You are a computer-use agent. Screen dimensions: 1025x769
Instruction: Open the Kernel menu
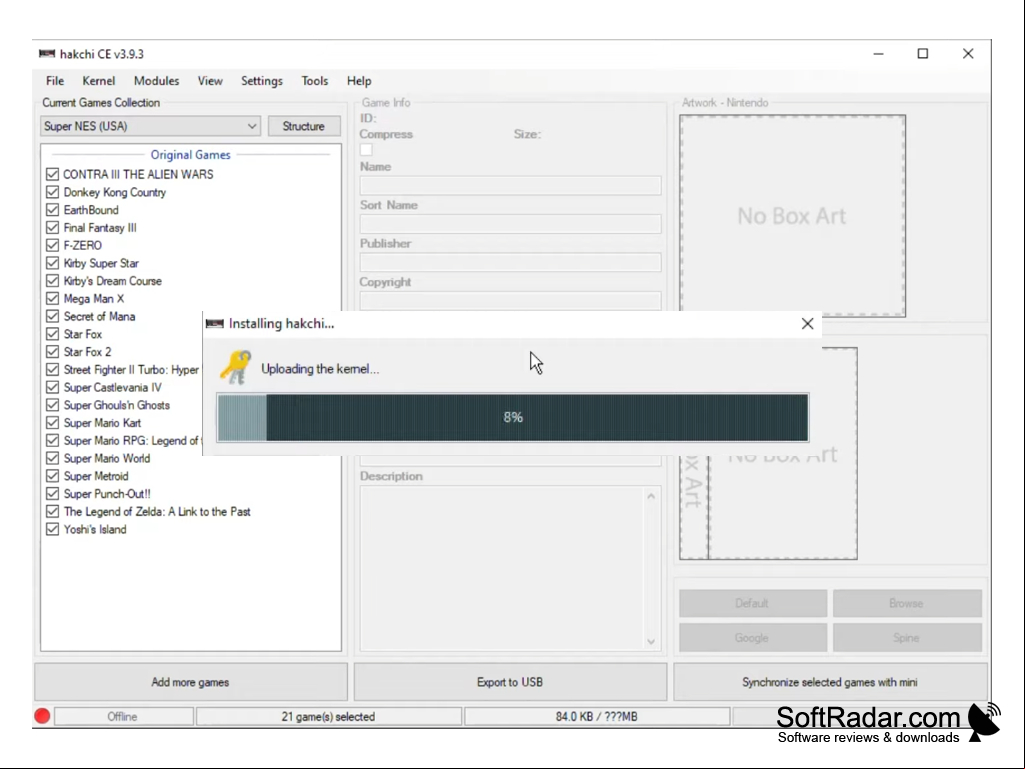(99, 81)
